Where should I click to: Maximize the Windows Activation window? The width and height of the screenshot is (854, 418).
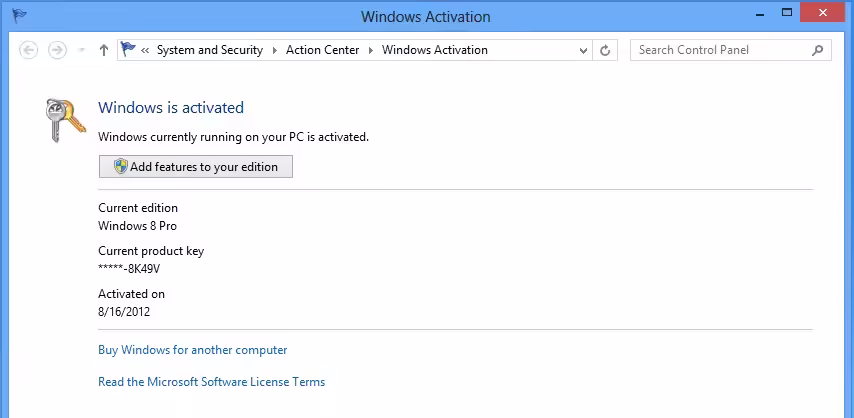click(786, 12)
